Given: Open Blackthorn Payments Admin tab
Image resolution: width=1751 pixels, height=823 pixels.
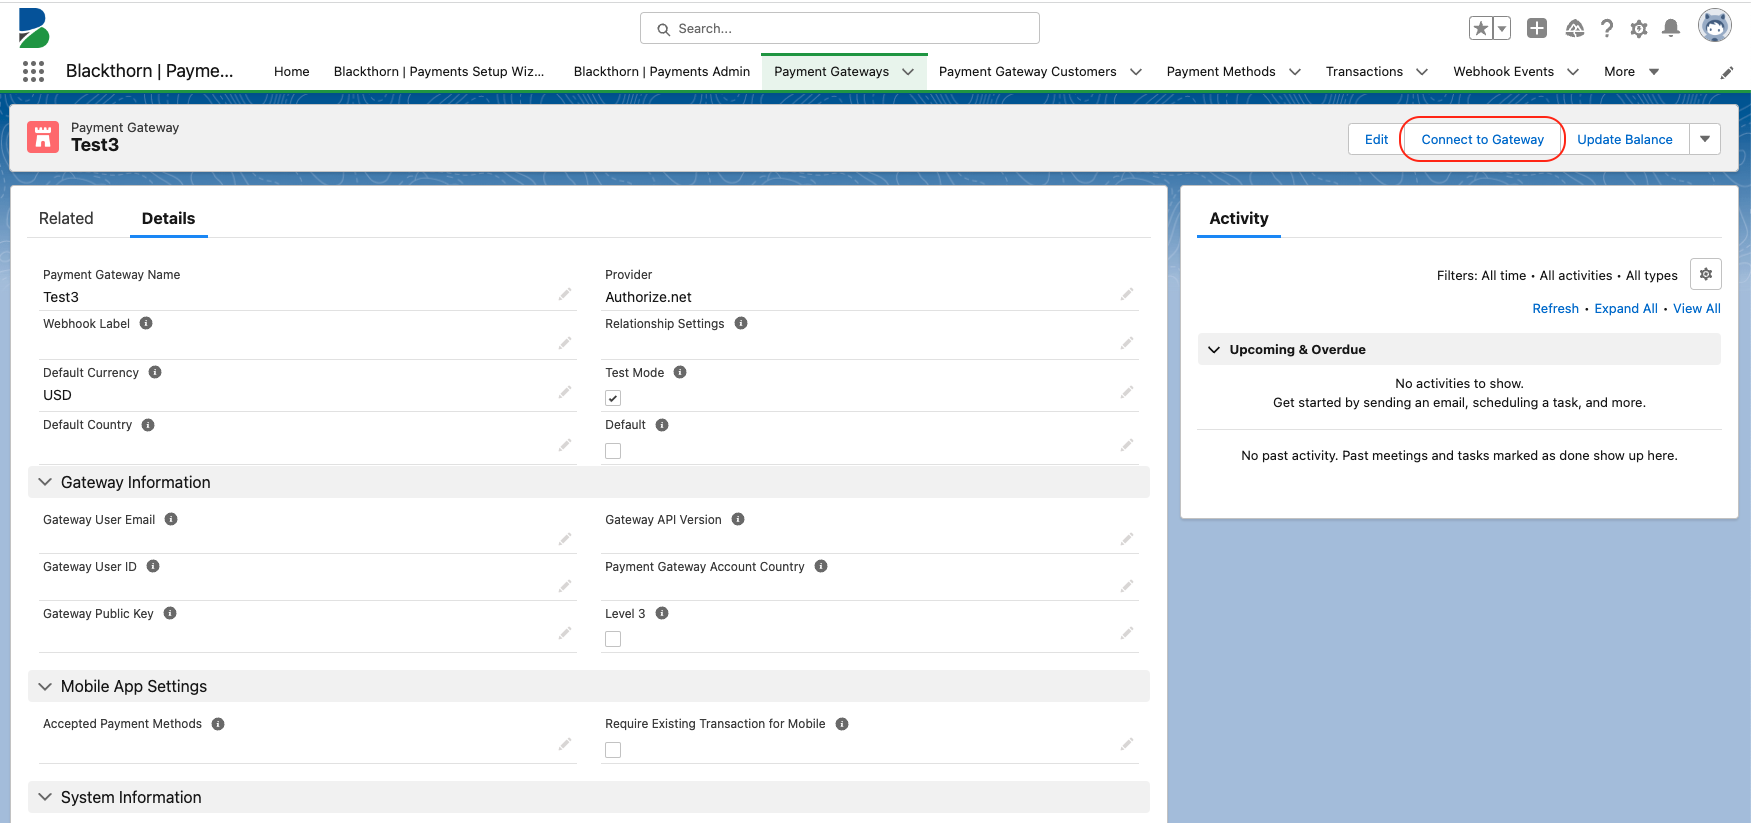Looking at the screenshot, I should 662,72.
